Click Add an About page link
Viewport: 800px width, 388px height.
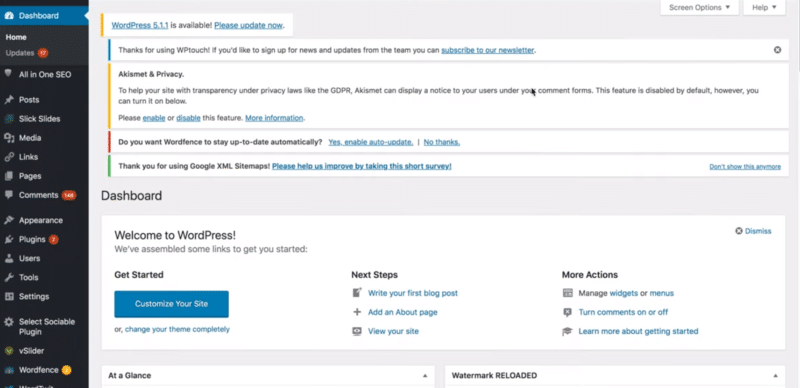(403, 312)
